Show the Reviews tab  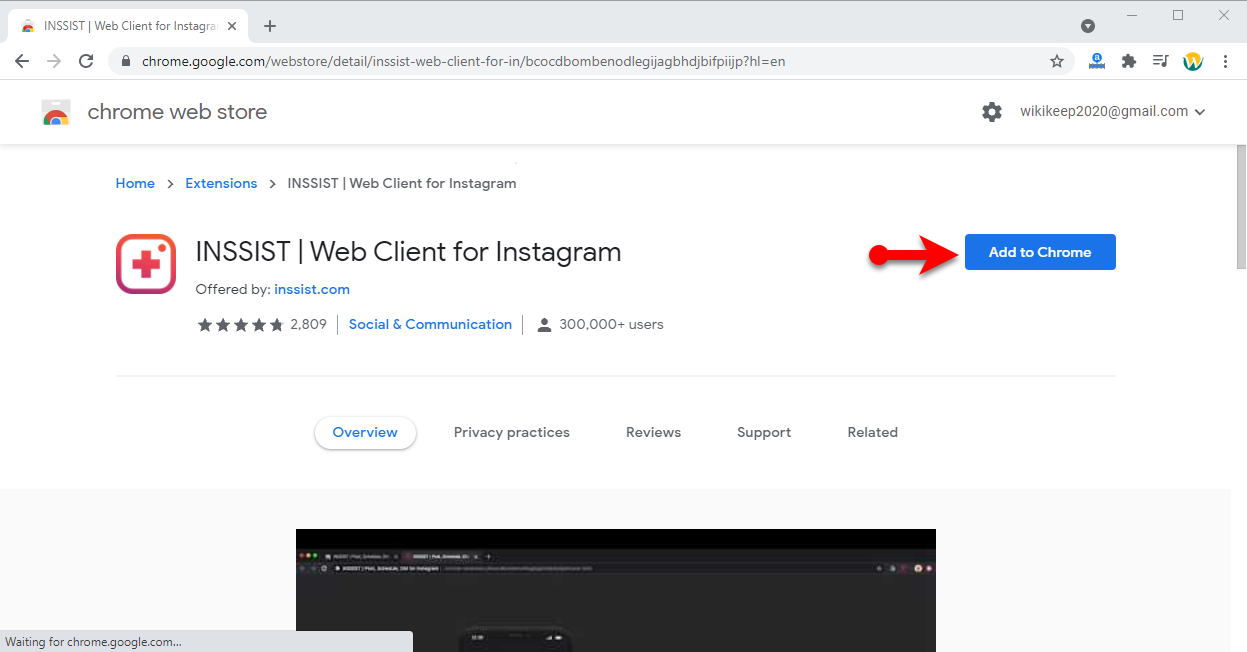[653, 433]
